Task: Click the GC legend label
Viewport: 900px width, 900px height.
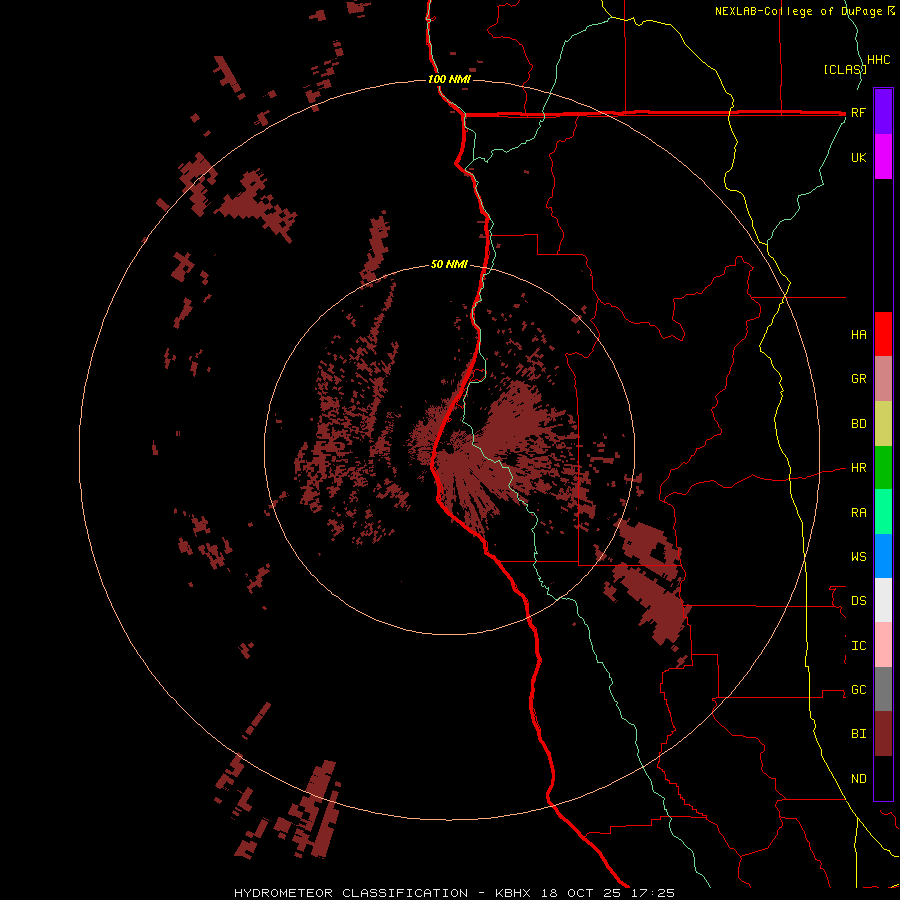Action: click(x=858, y=690)
